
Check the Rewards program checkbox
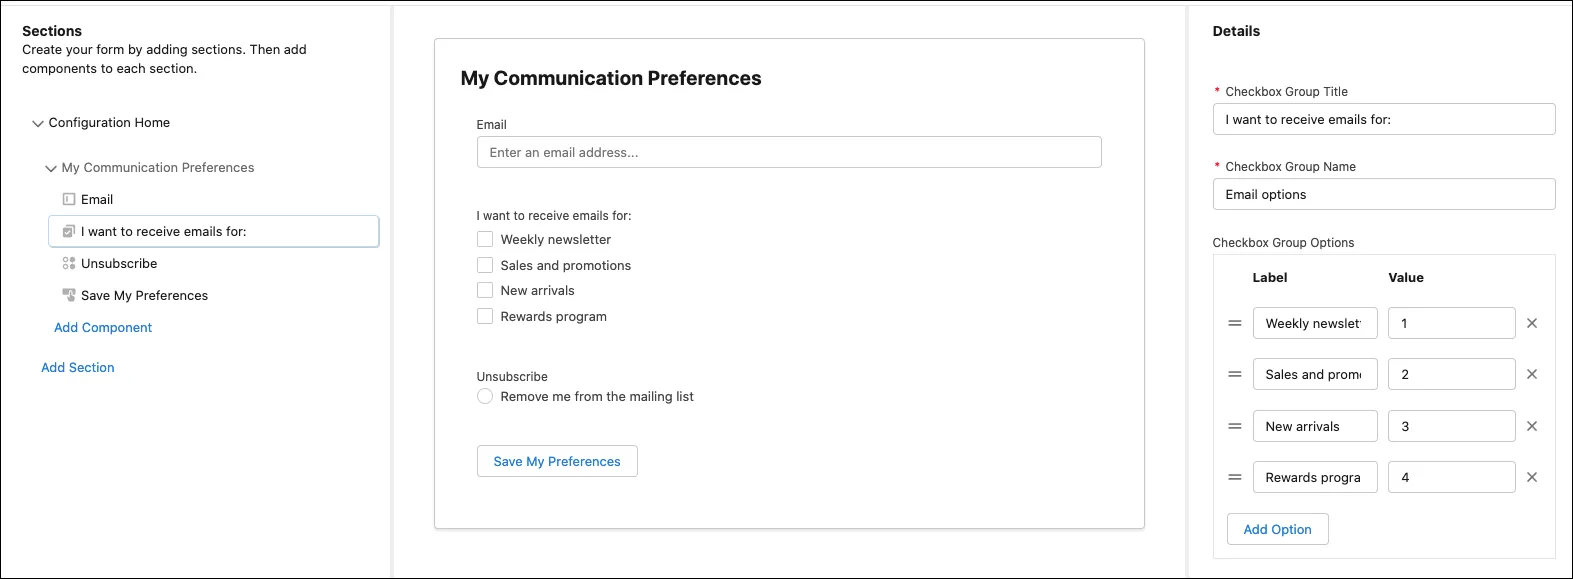pos(485,316)
